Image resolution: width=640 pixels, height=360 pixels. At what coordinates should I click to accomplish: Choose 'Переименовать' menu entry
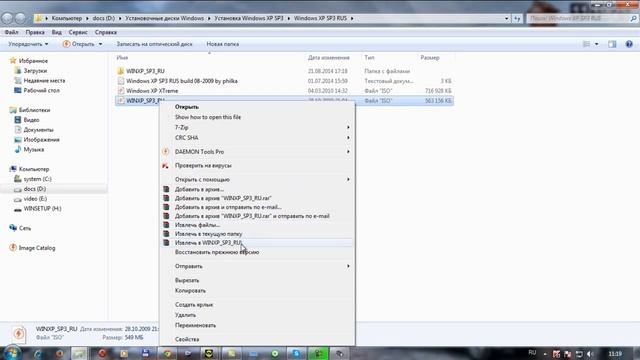pyautogui.click(x=257, y=325)
